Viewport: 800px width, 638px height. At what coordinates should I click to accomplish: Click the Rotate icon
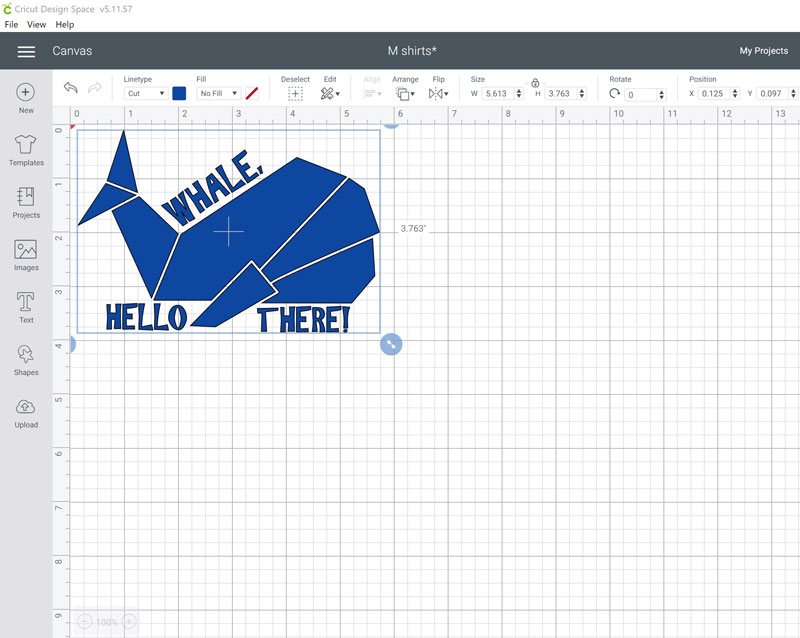615,93
